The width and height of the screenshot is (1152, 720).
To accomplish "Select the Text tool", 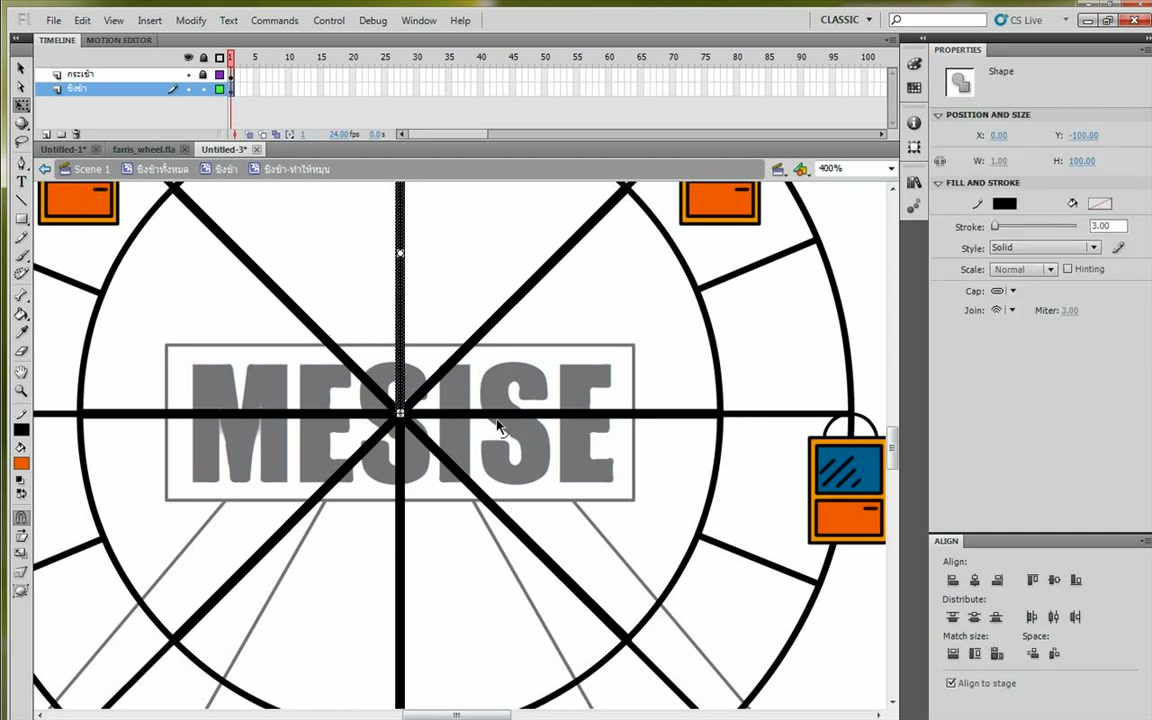I will click(x=21, y=181).
